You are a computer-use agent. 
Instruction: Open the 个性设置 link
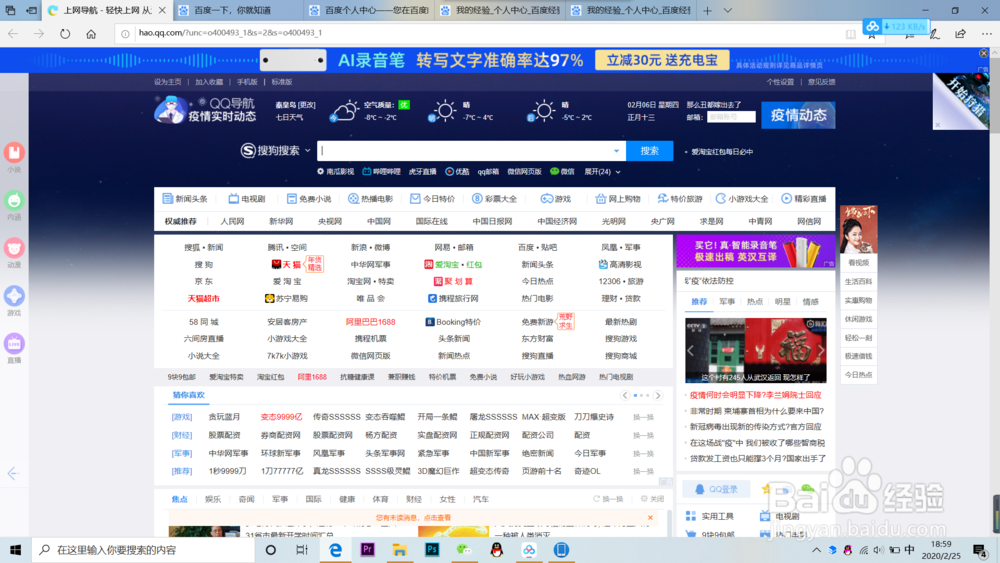[780, 82]
